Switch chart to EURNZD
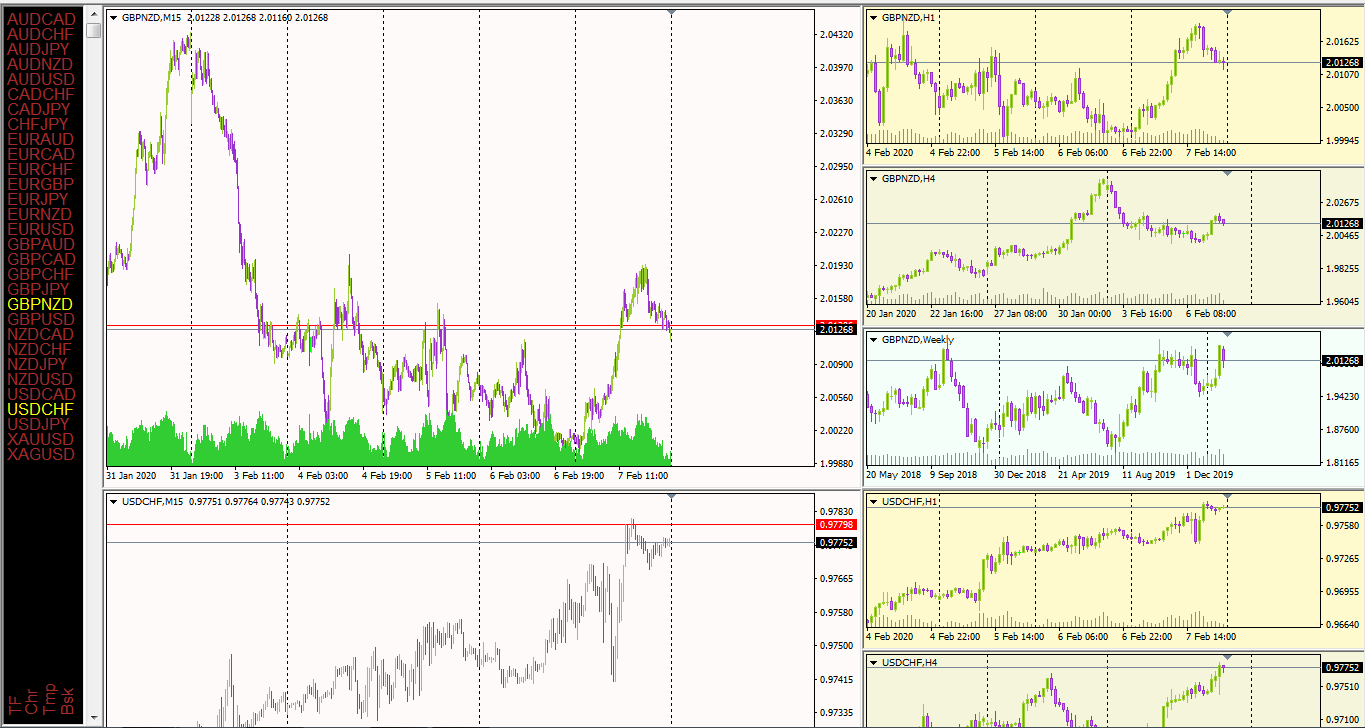The image size is (1365, 728). (40, 214)
